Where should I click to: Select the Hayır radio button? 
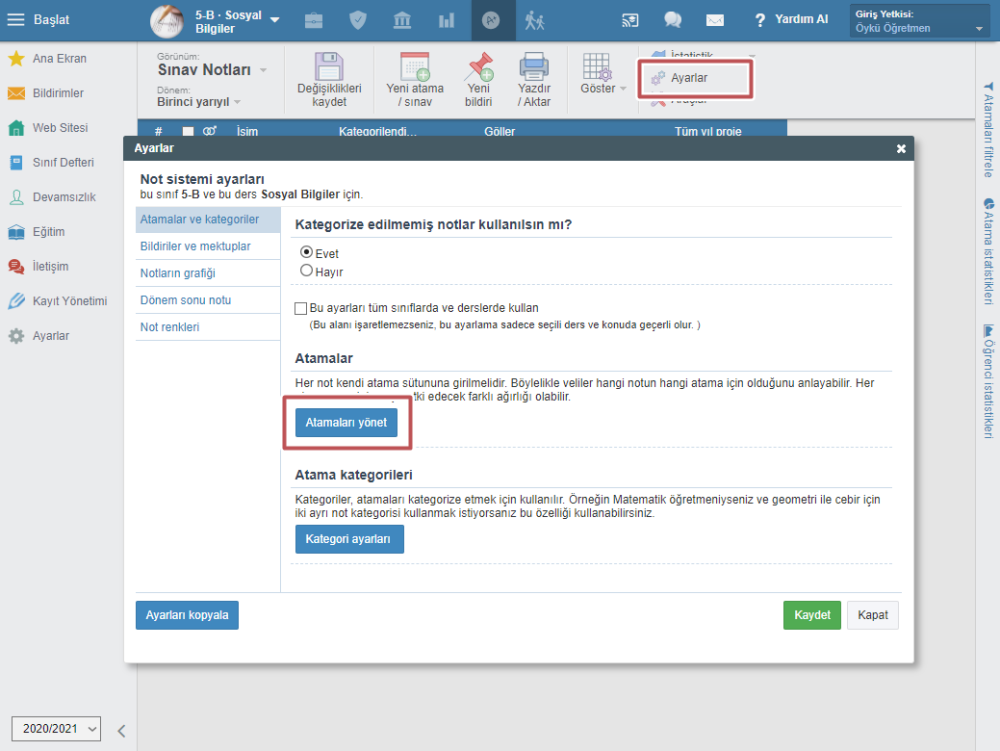pos(307,271)
